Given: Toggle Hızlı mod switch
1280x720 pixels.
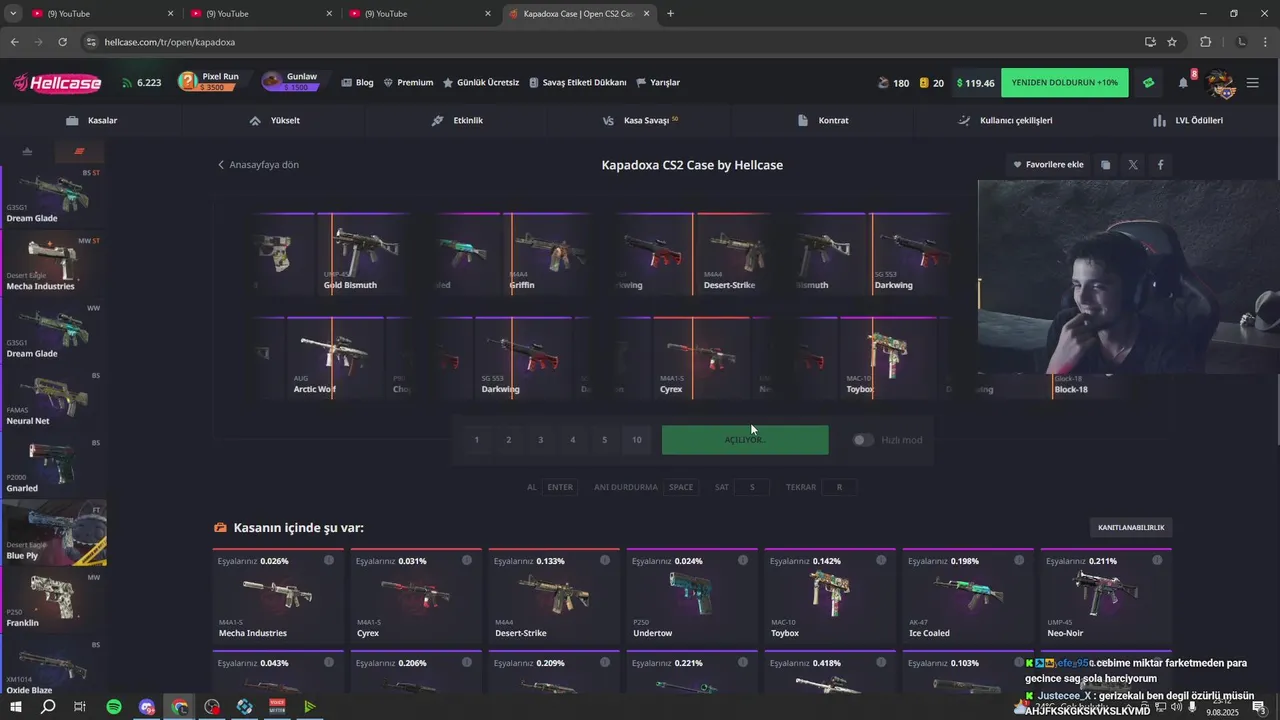Looking at the screenshot, I should pyautogui.click(x=863, y=440).
